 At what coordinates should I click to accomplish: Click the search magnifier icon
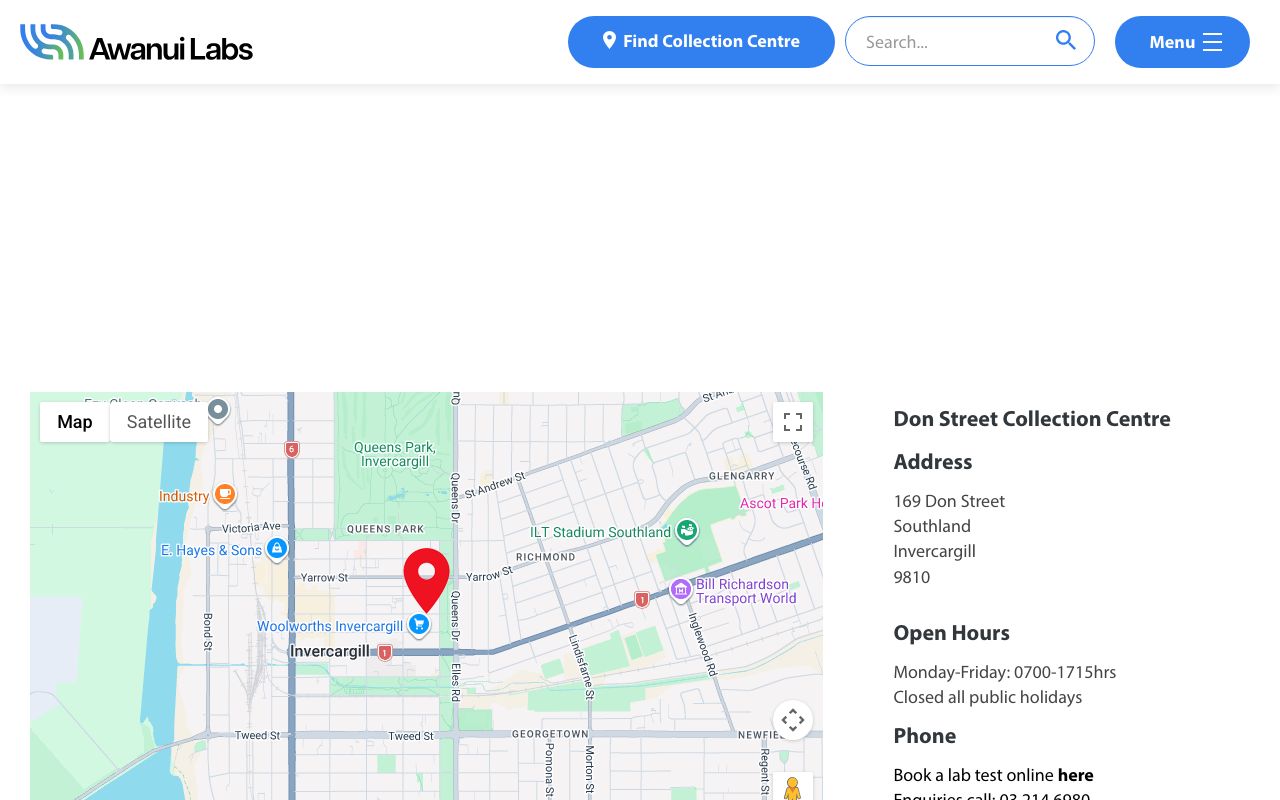[1066, 40]
